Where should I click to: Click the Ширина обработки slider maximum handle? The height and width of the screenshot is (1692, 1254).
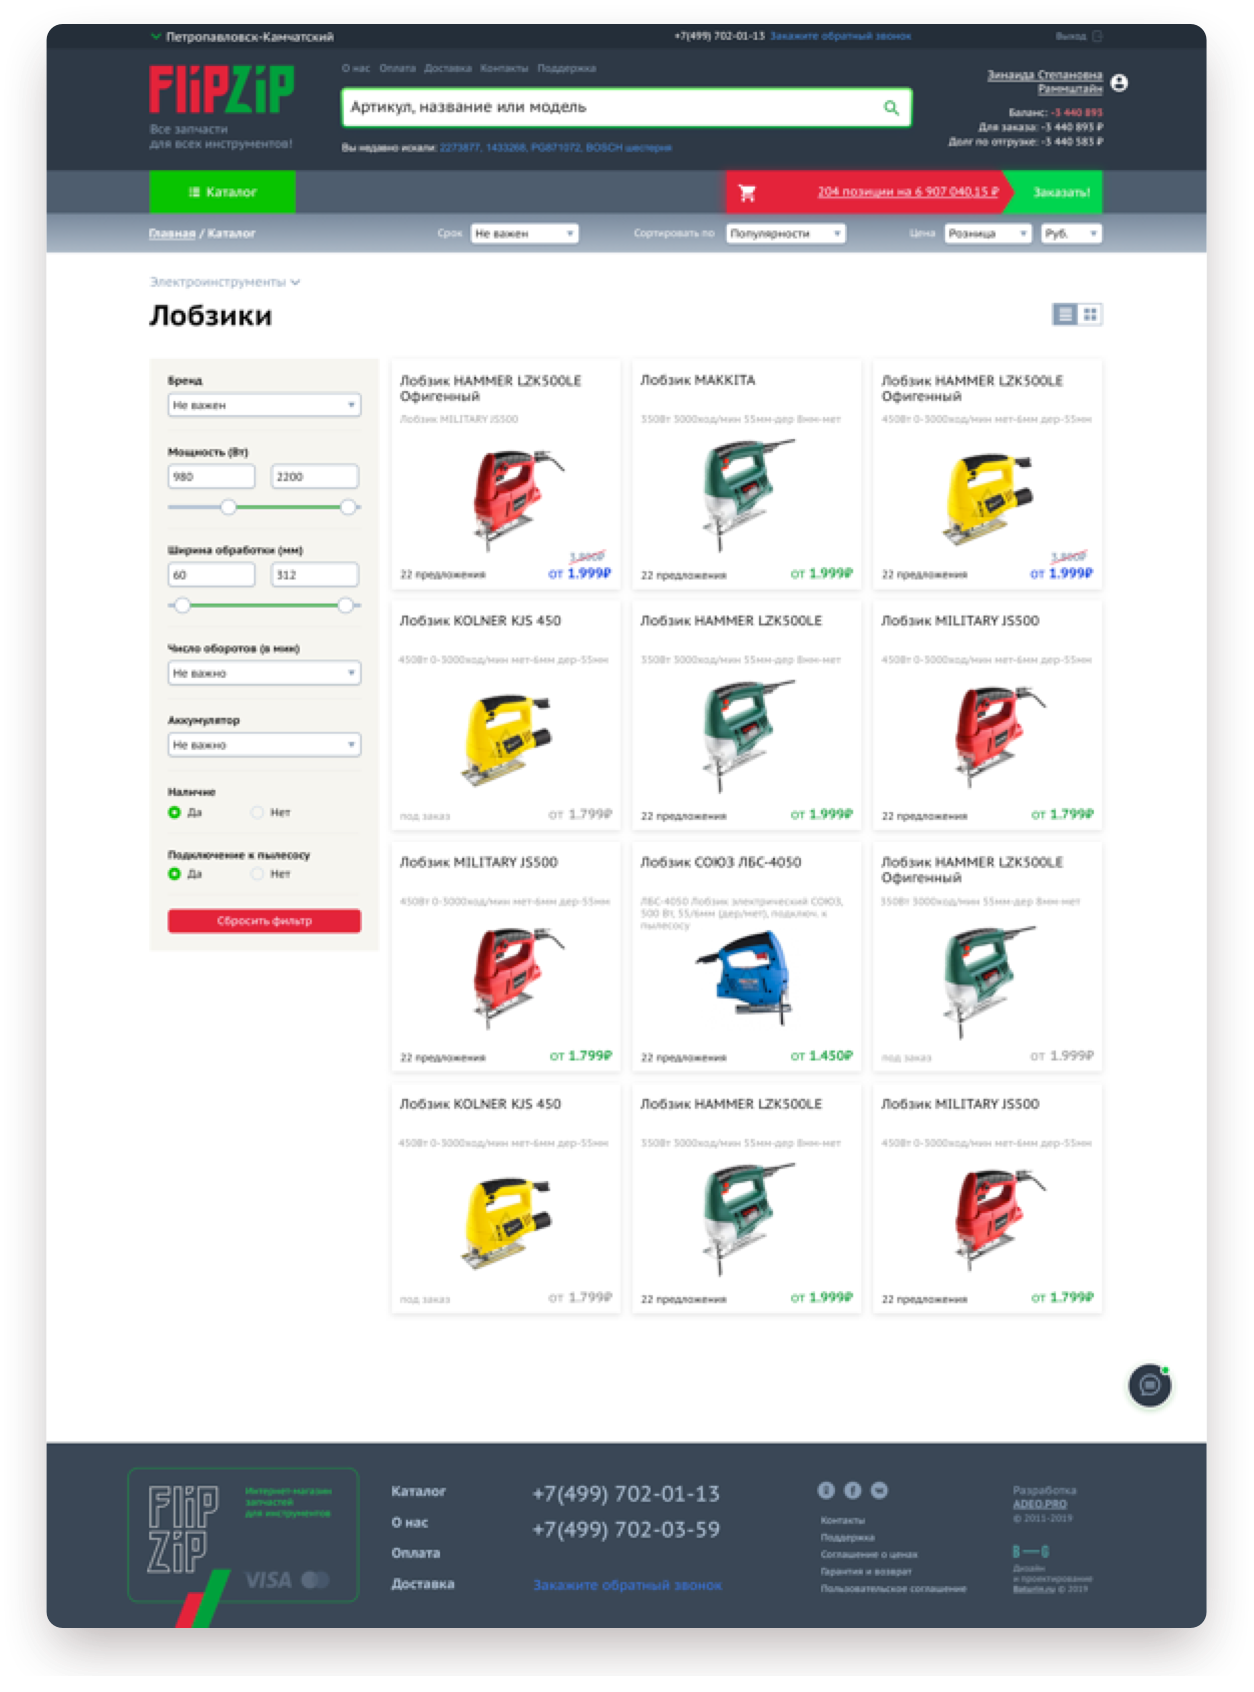pos(345,605)
